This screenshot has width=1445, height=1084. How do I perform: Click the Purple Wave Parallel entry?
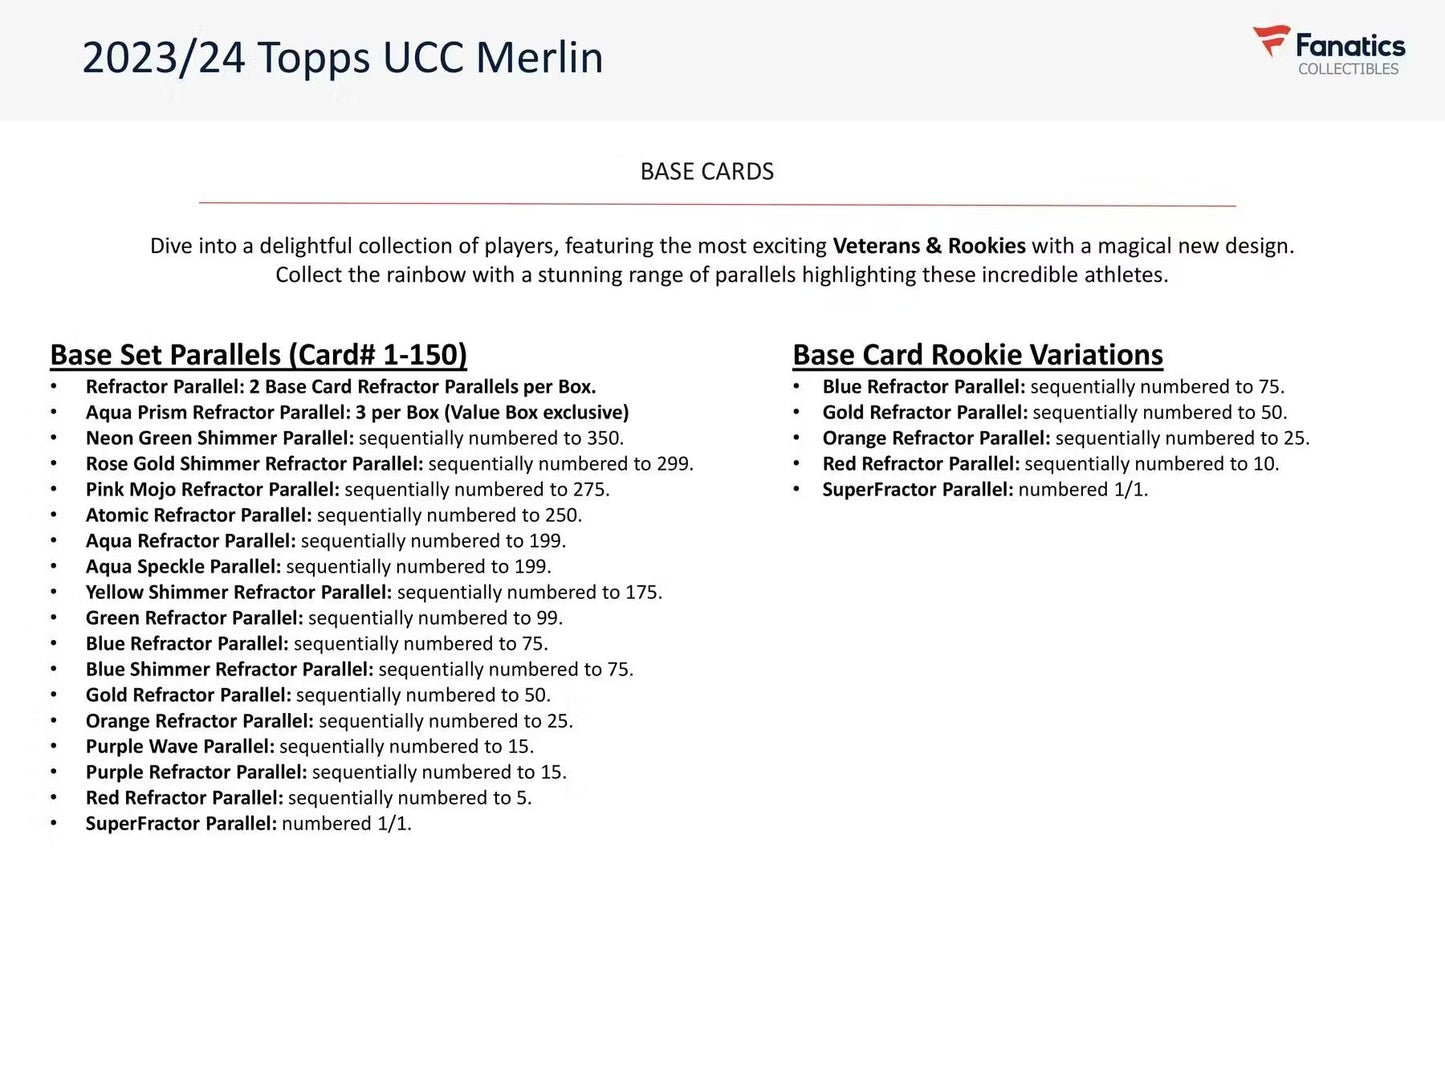tap(309, 746)
